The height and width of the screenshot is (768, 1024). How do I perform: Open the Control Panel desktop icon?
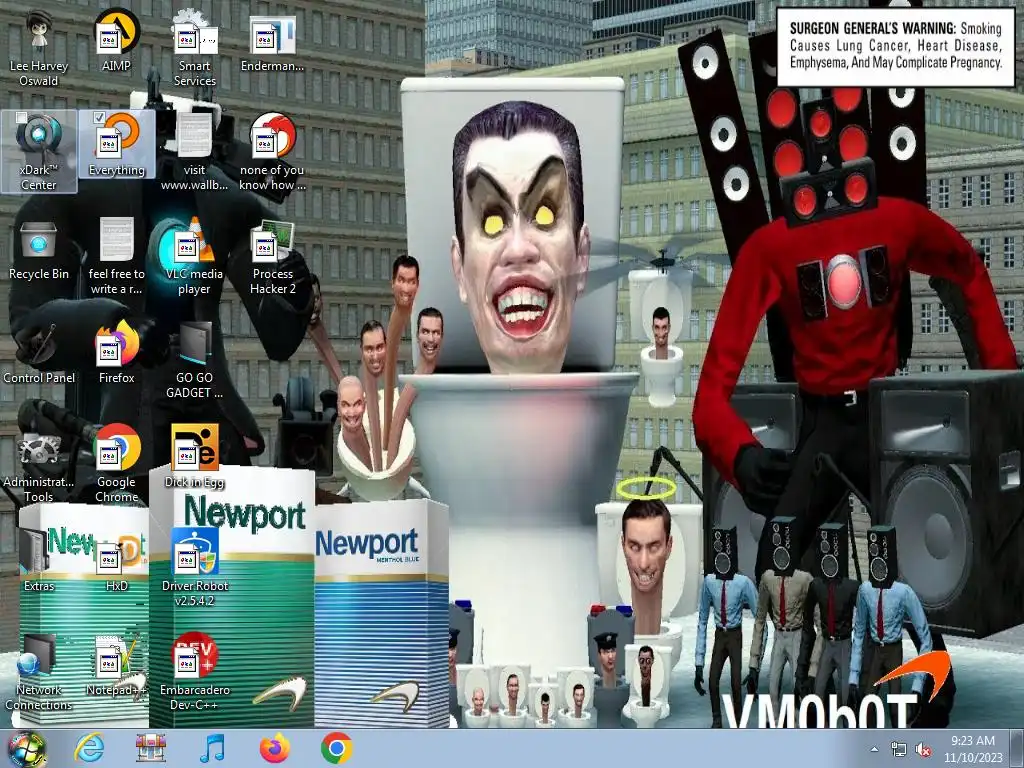pyautogui.click(x=39, y=353)
